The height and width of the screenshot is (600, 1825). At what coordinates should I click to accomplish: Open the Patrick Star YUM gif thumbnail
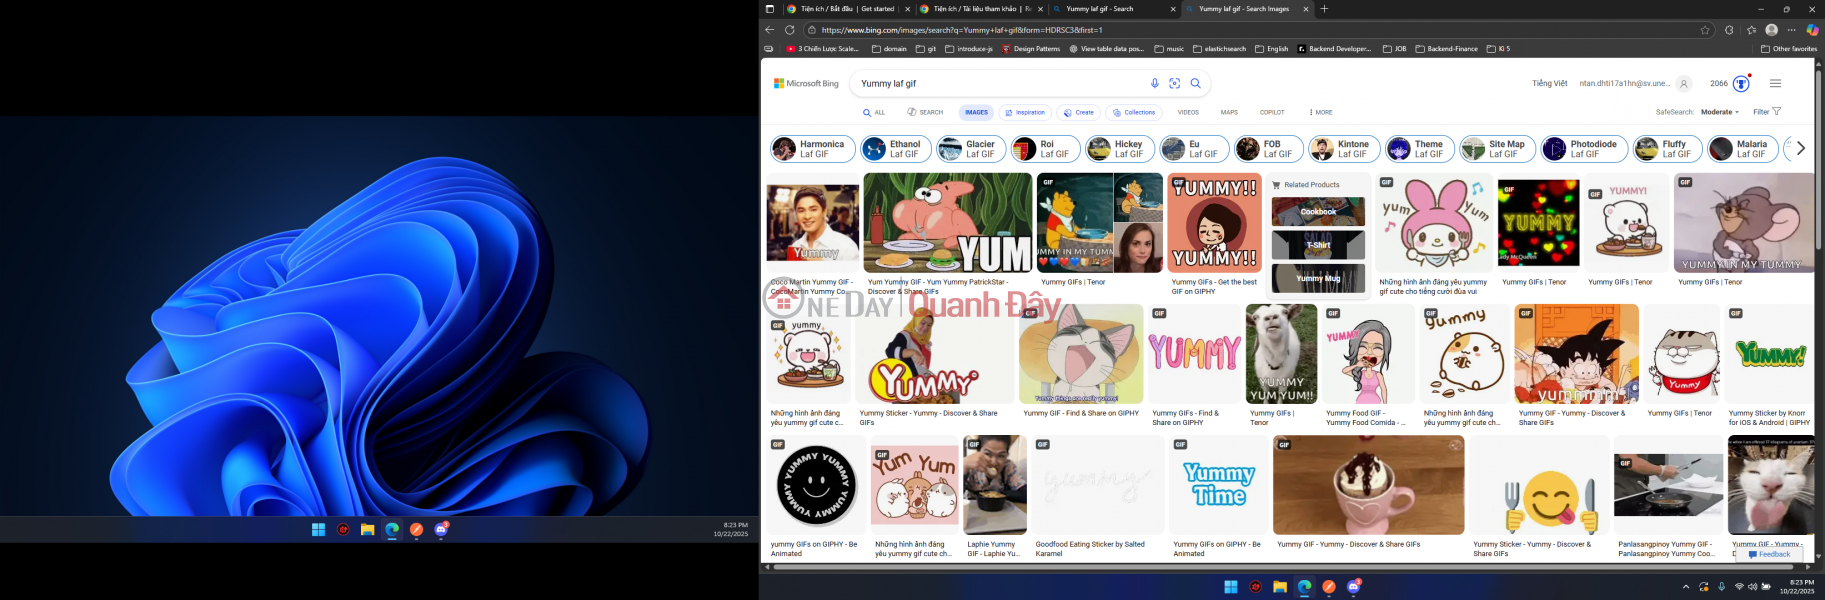click(947, 223)
